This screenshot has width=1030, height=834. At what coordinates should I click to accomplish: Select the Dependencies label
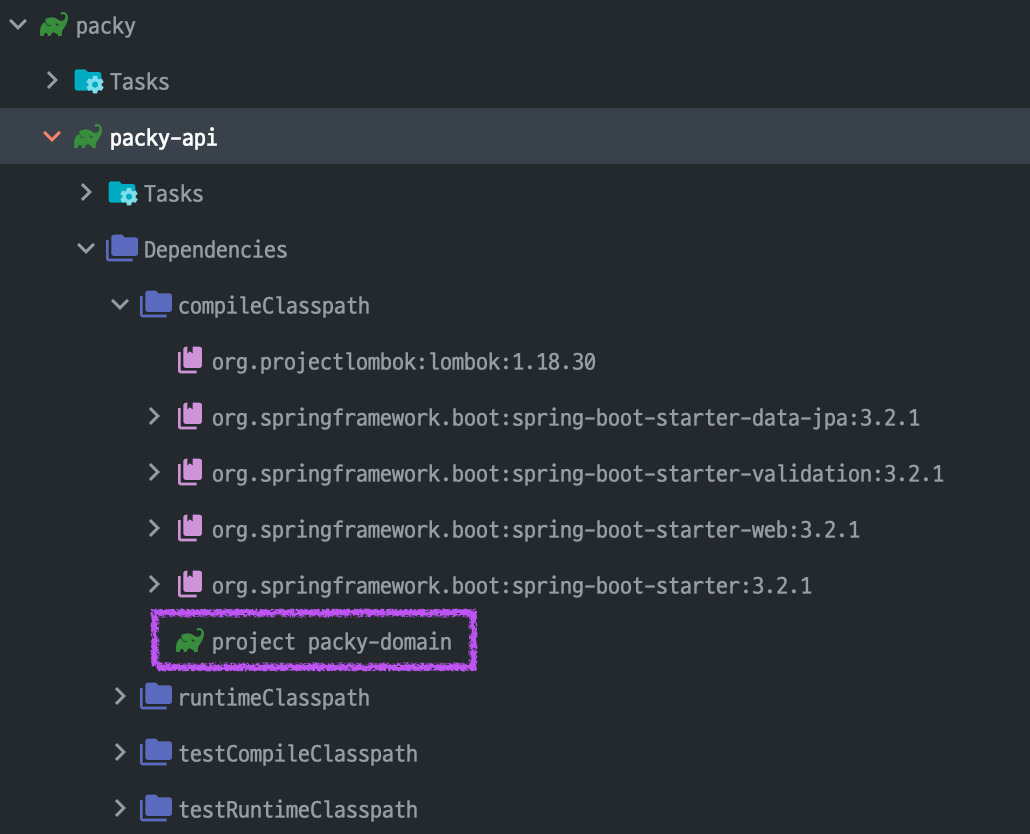[215, 250]
